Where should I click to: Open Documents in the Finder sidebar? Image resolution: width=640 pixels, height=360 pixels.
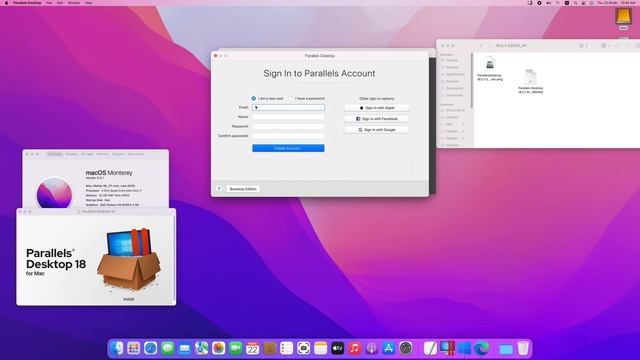452,88
